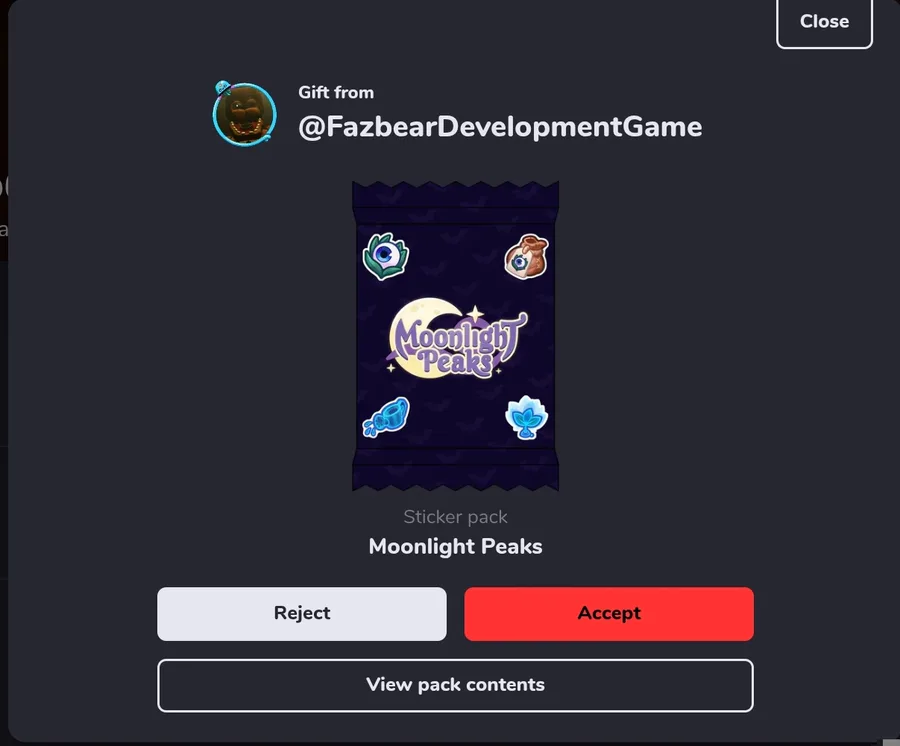Open View pack contents
This screenshot has width=900, height=746.
455,685
